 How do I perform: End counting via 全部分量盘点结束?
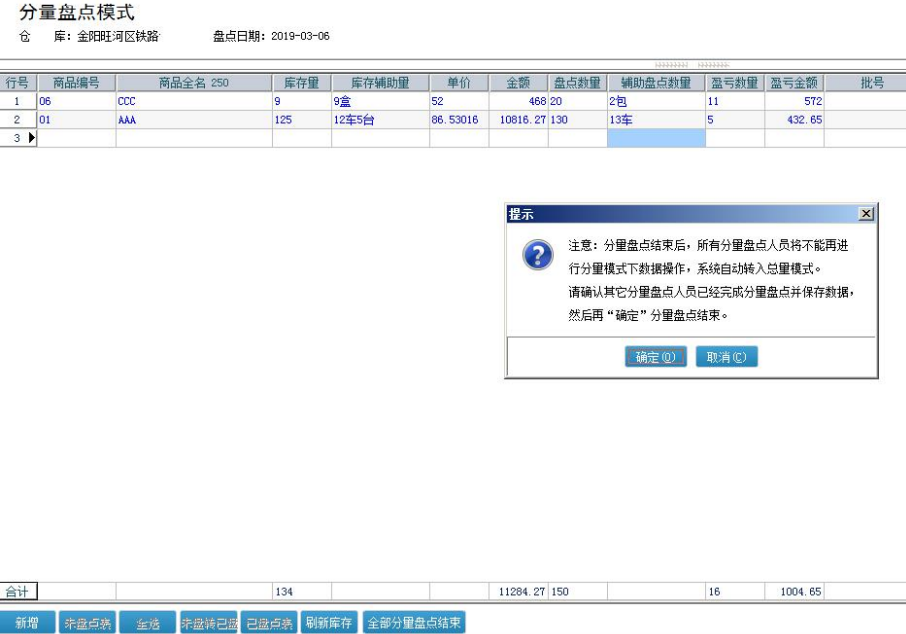414,623
